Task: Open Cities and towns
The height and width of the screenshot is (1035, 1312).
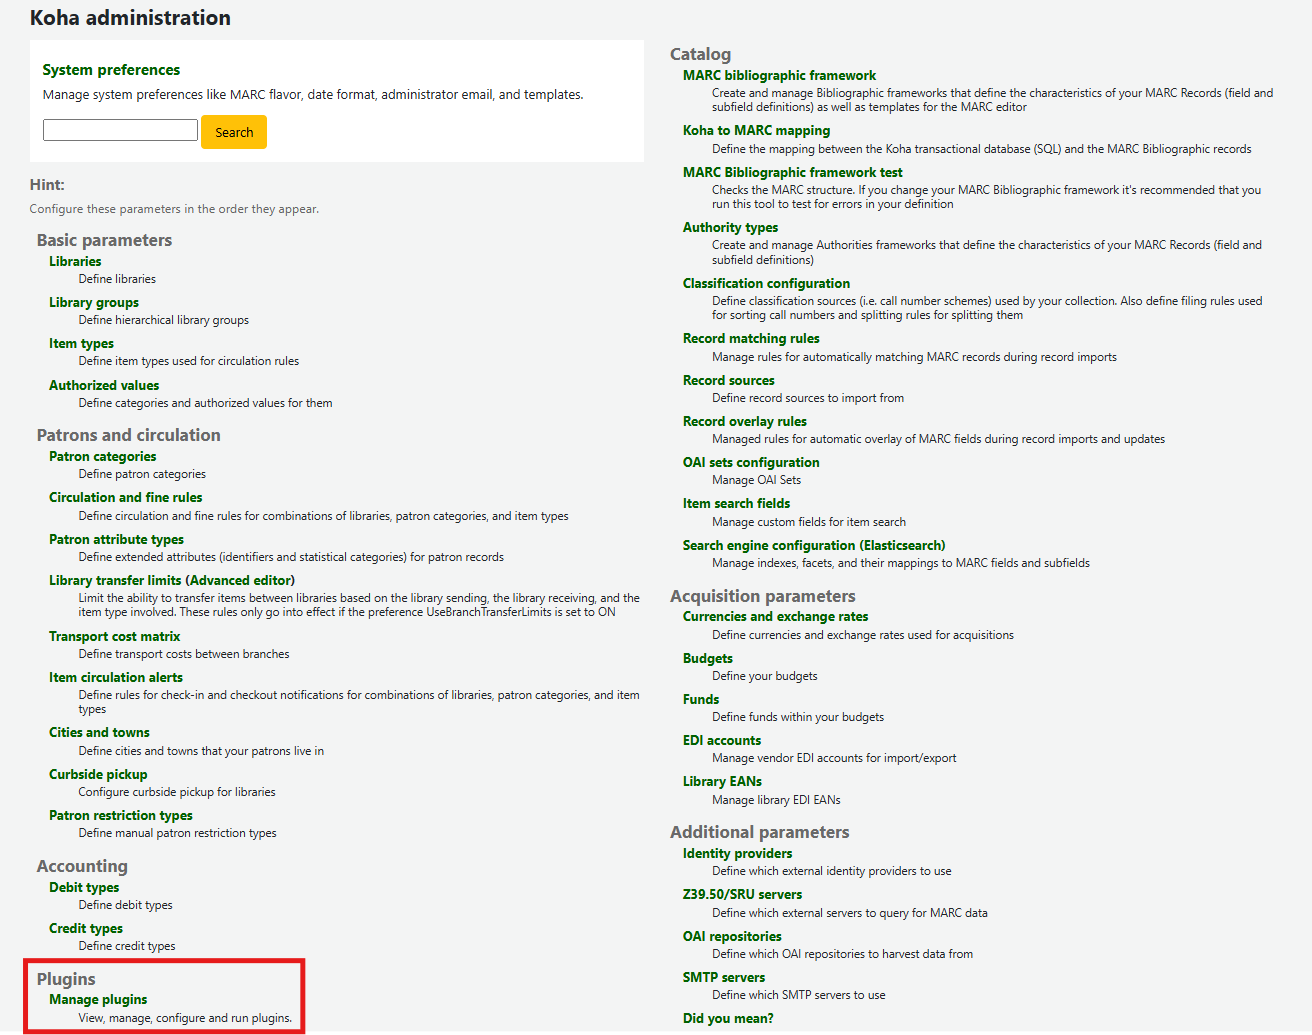Action: [99, 733]
